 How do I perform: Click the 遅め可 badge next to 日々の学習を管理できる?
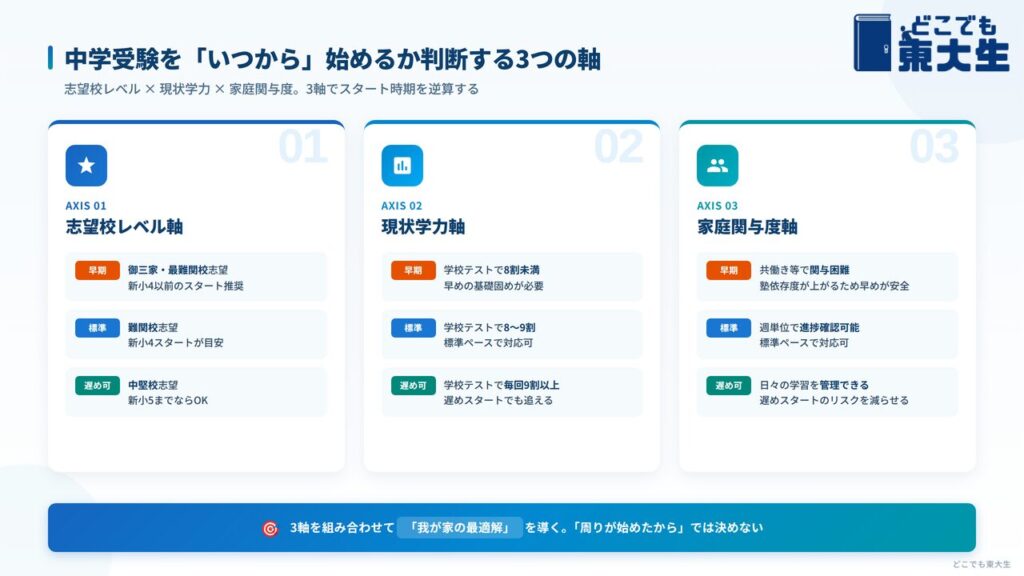(729, 385)
